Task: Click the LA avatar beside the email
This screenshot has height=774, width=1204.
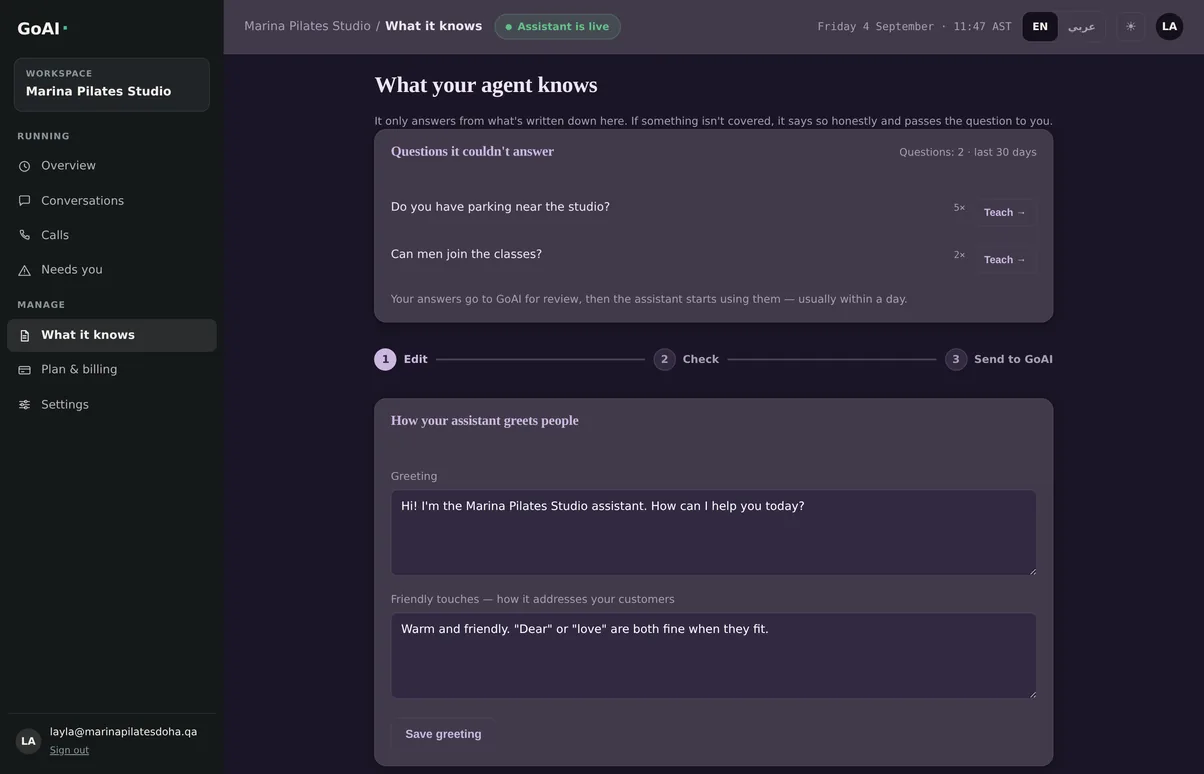Action: [x=28, y=741]
